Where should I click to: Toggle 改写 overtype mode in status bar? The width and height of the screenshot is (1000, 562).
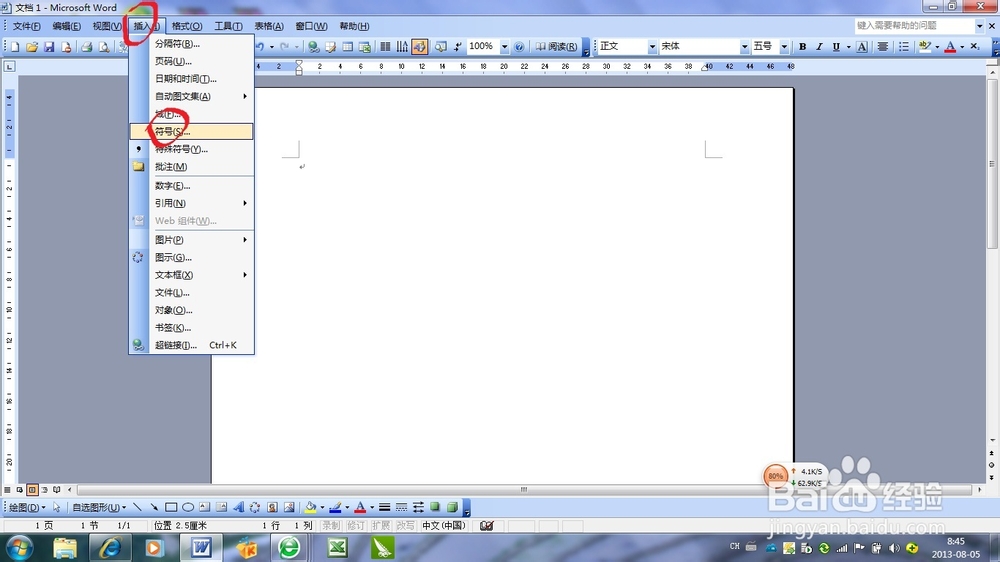point(406,526)
